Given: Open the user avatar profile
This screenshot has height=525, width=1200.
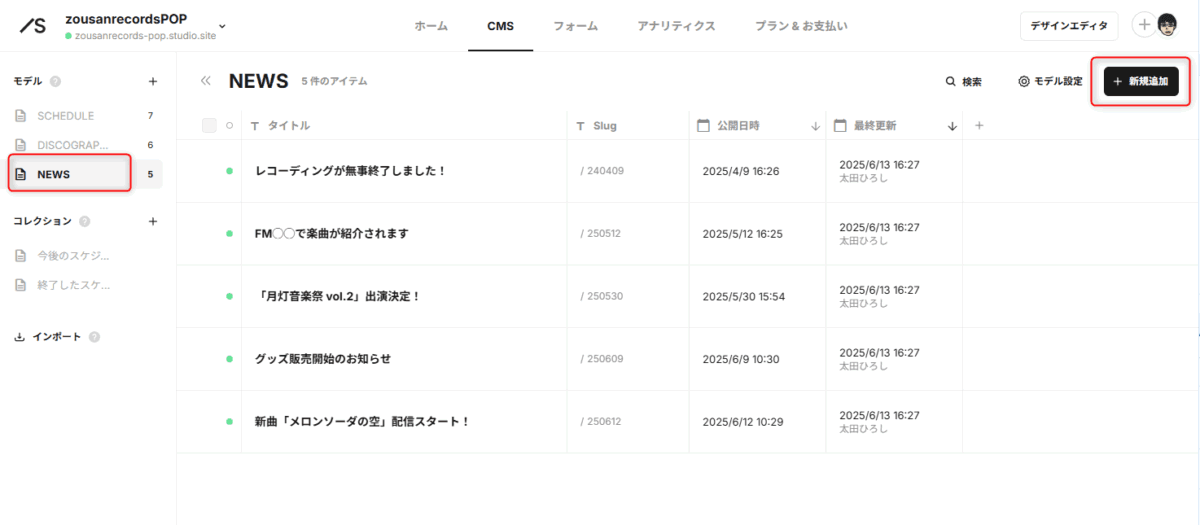Looking at the screenshot, I should (x=1167, y=25).
